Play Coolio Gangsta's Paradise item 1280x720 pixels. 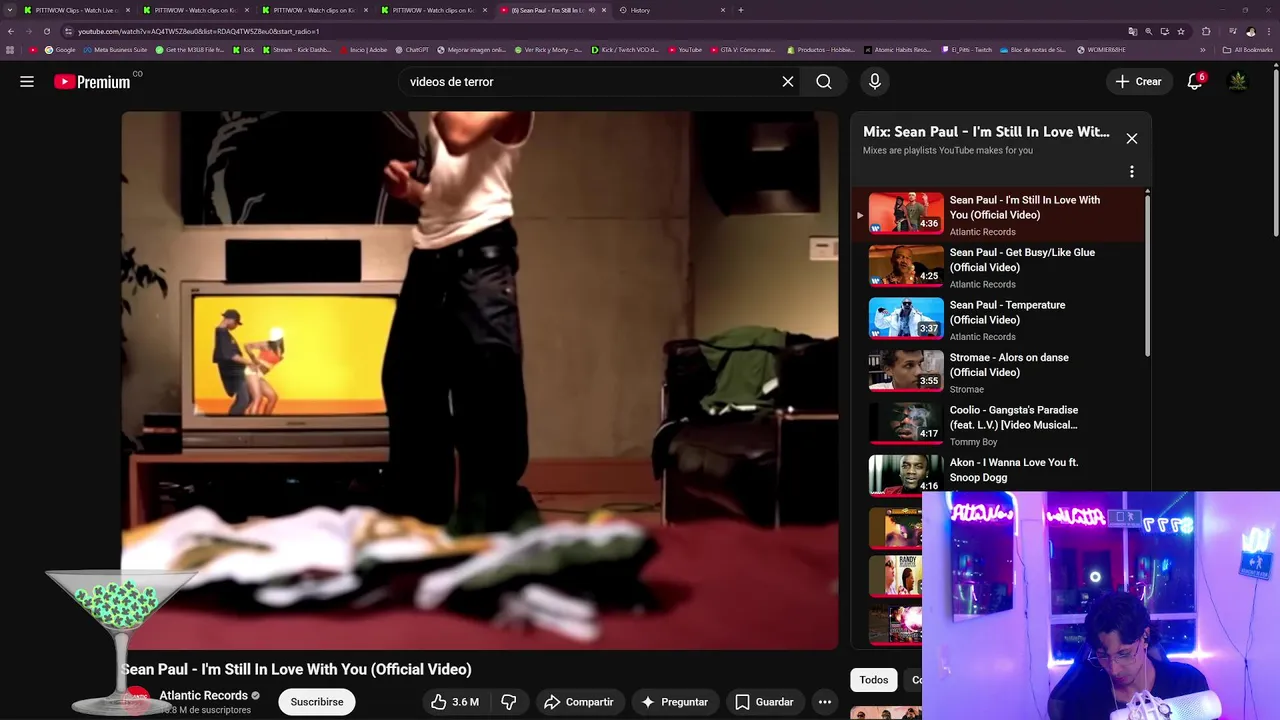click(1000, 425)
